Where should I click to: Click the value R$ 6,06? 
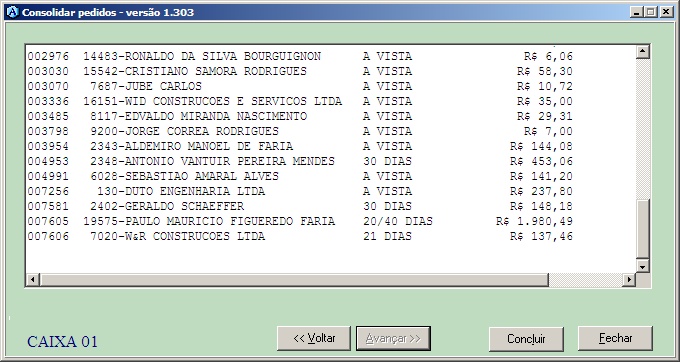pos(548,56)
